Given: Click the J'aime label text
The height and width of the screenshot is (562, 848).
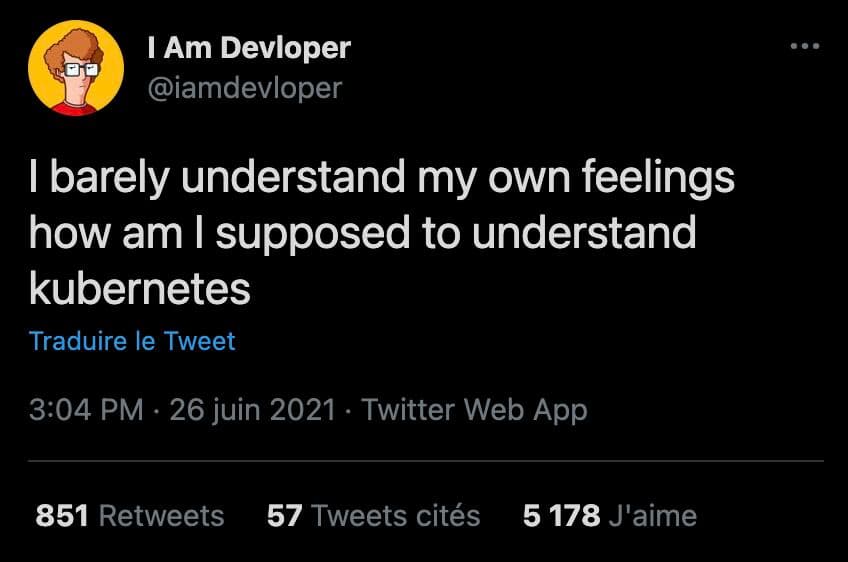Looking at the screenshot, I should [x=653, y=515].
